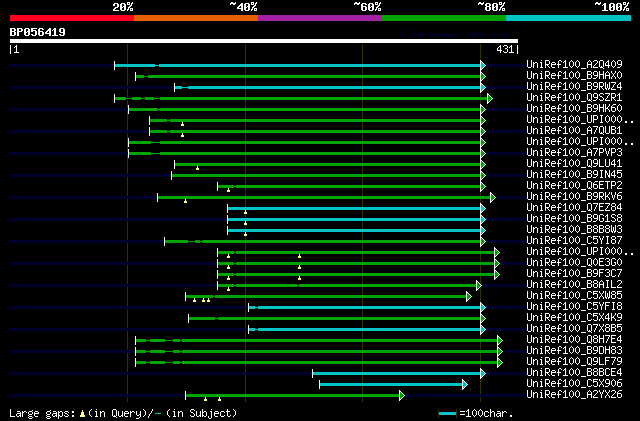Click the cyan alignment bar of UniRef100_A2Q409
Image resolution: width=640 pixels, height=421 pixels.
click(x=298, y=65)
